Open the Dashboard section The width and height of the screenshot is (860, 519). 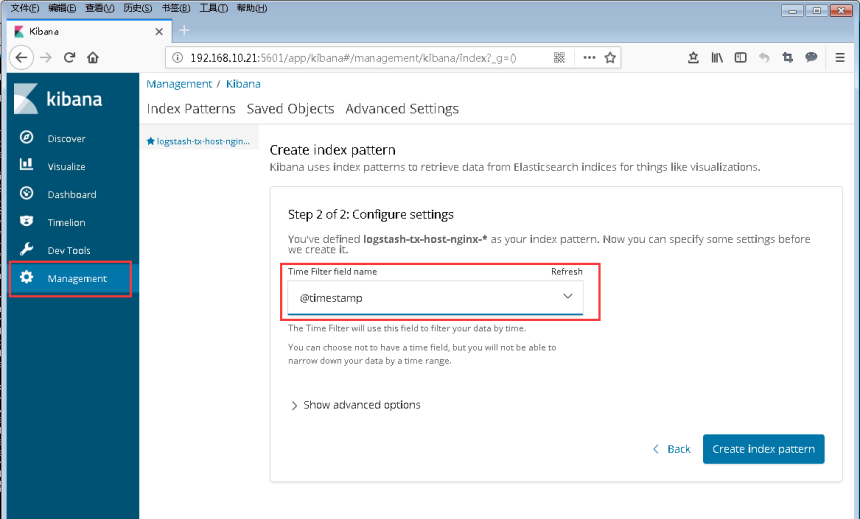(x=71, y=195)
